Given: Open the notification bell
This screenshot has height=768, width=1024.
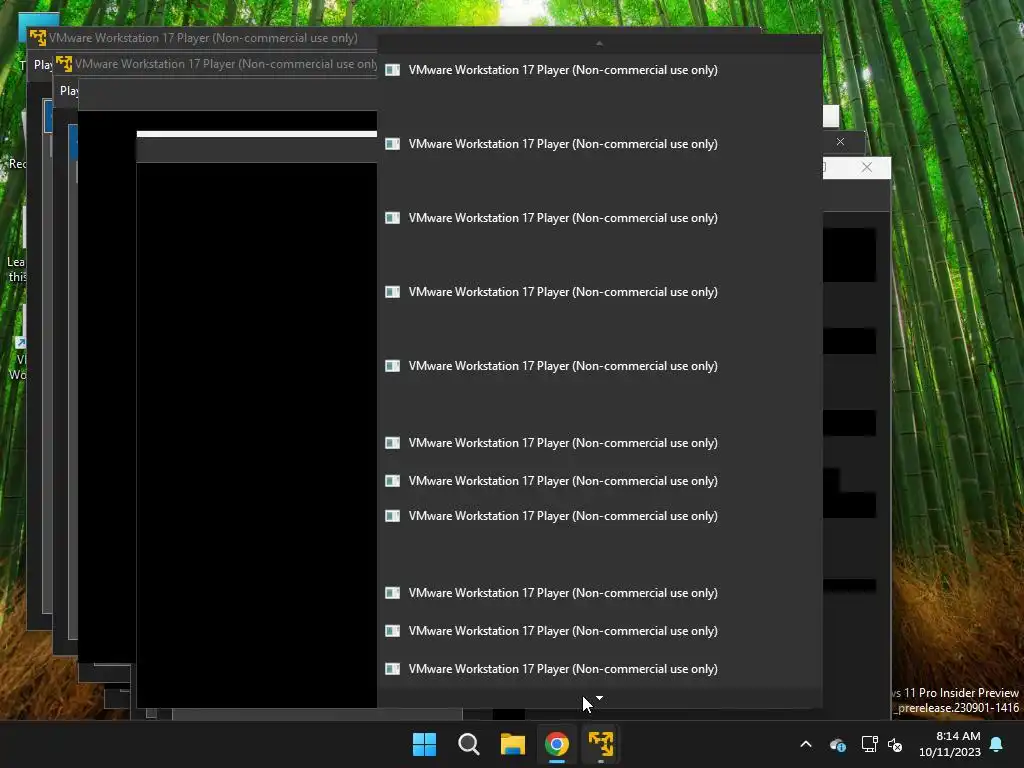Looking at the screenshot, I should (997, 744).
